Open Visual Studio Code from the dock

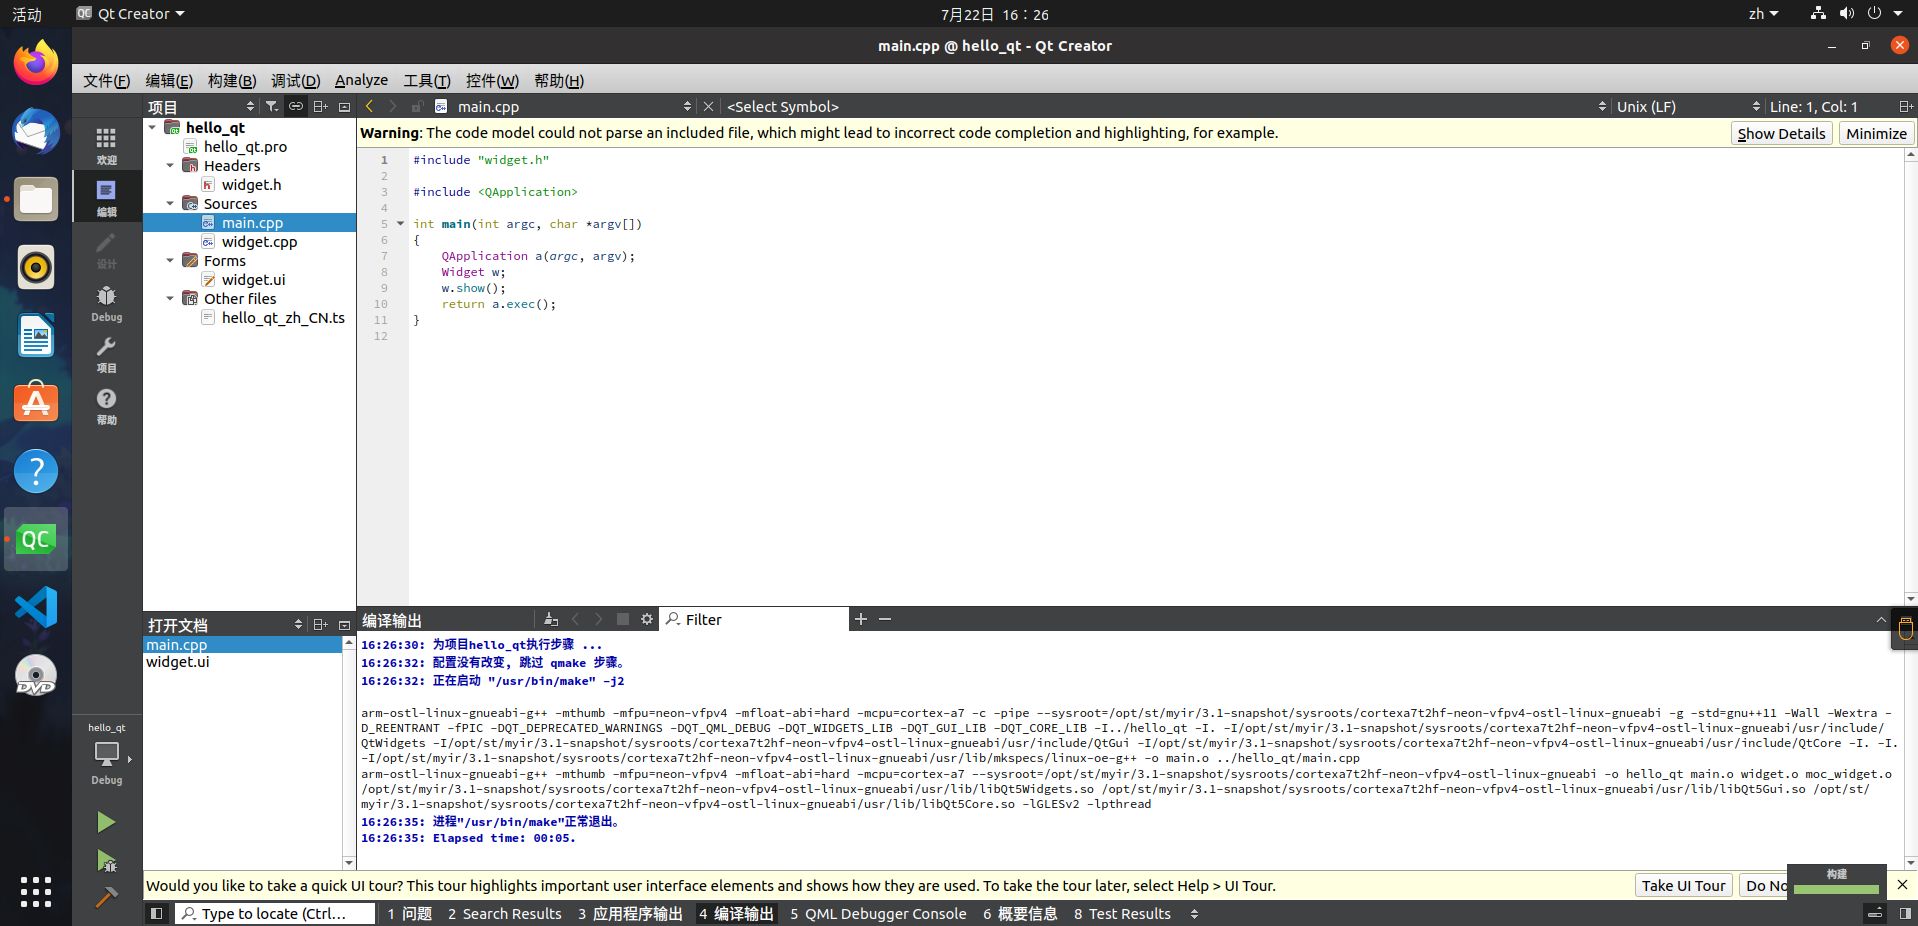tap(36, 607)
